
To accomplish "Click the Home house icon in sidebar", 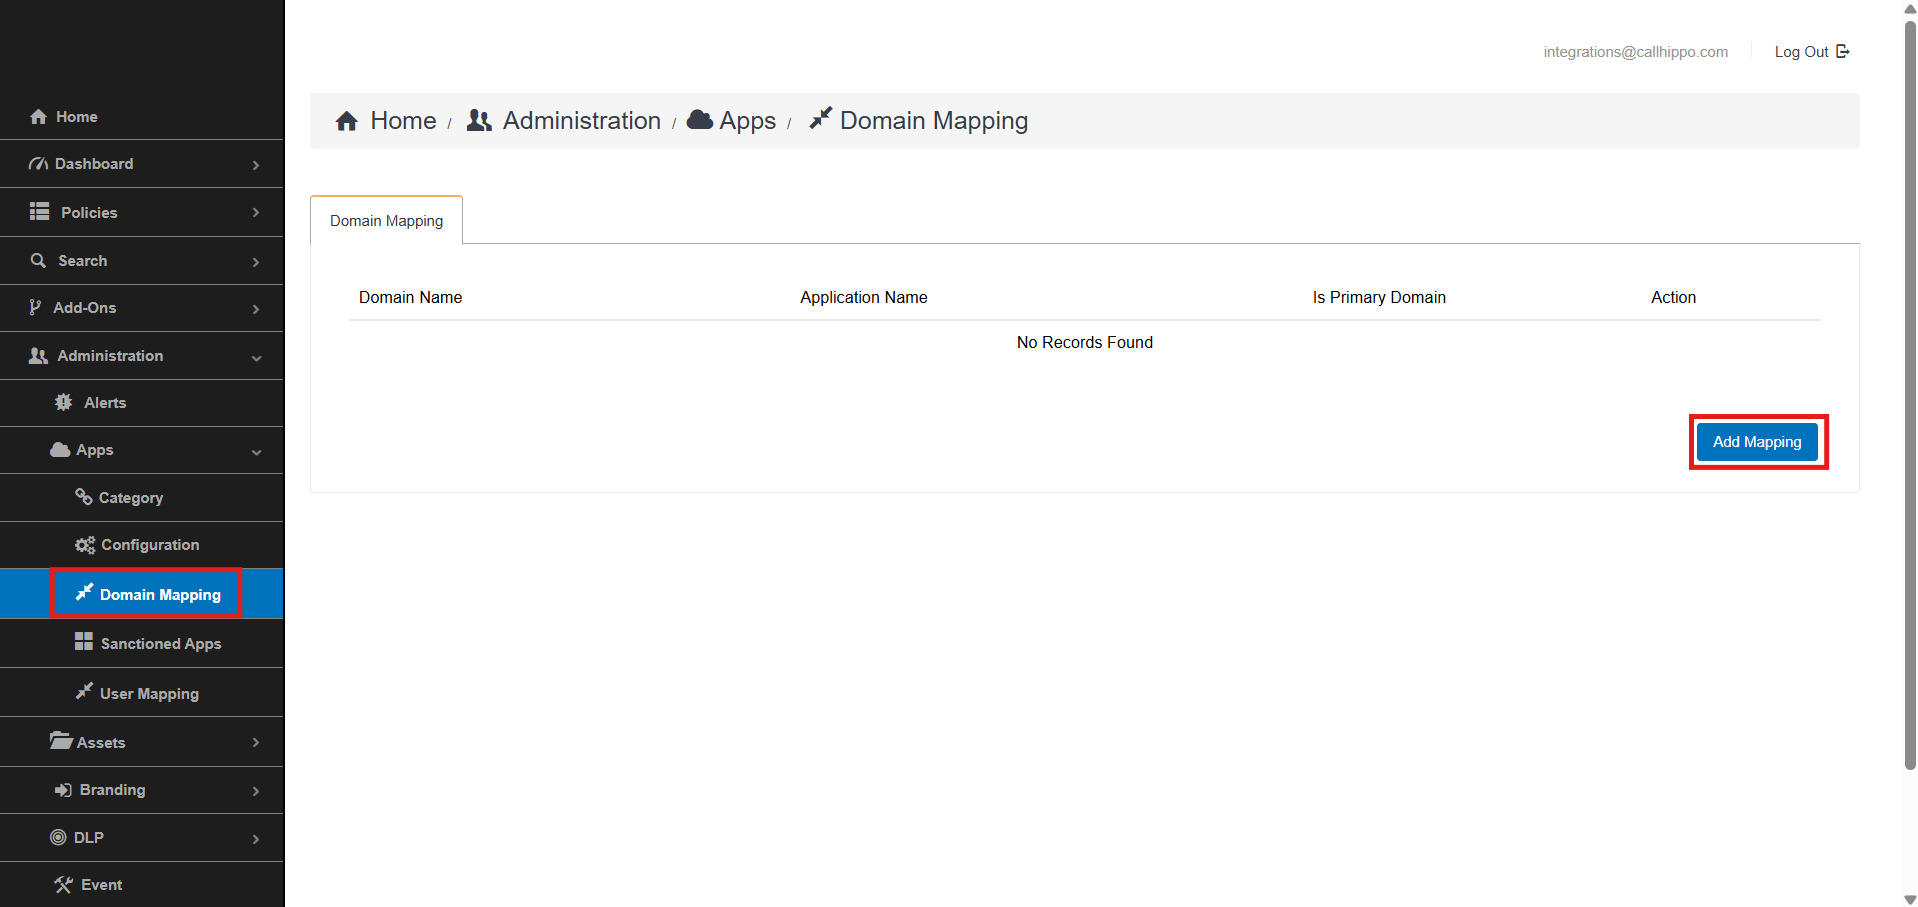I will [38, 117].
